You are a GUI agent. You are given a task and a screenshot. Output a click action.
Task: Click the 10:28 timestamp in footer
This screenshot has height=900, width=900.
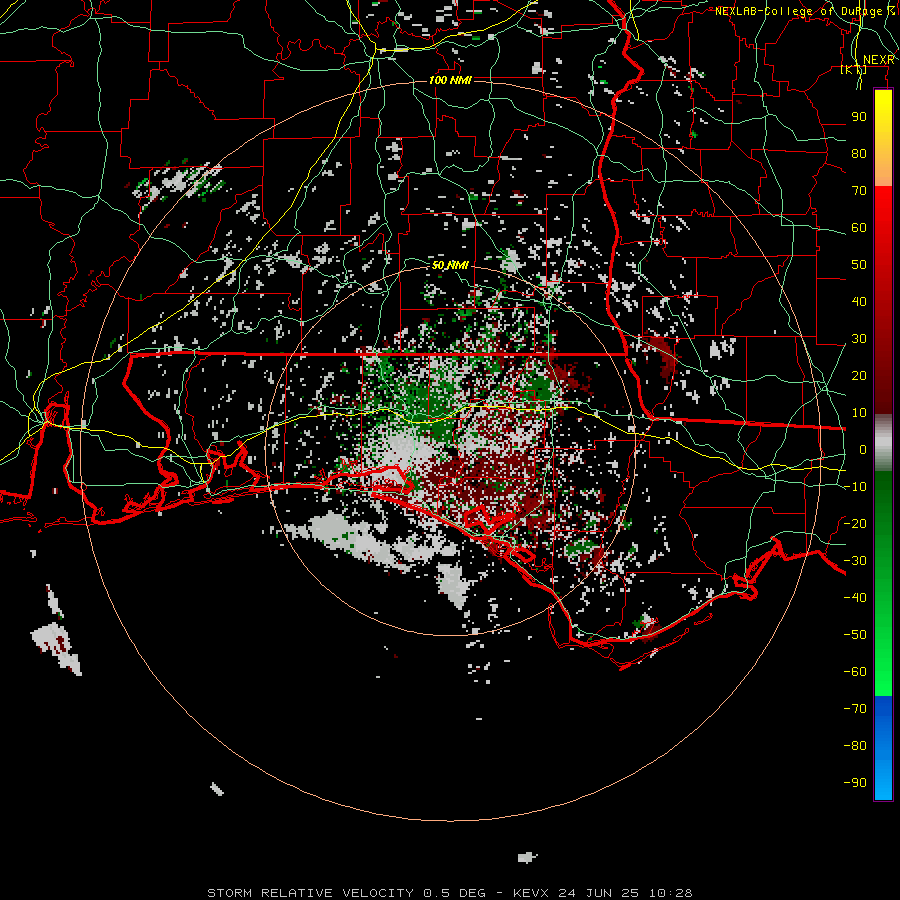point(671,893)
